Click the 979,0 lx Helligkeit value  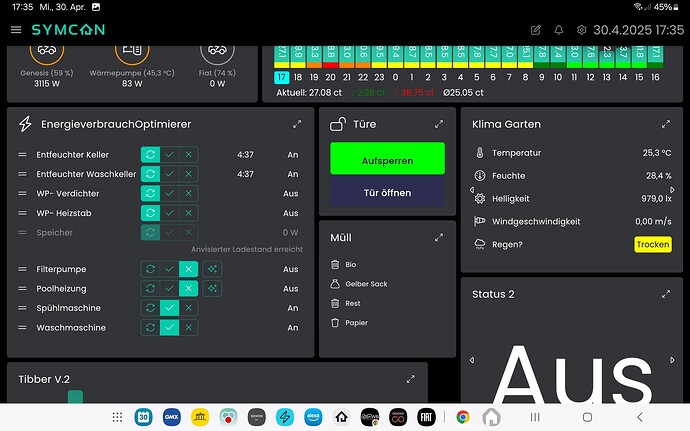click(x=656, y=199)
